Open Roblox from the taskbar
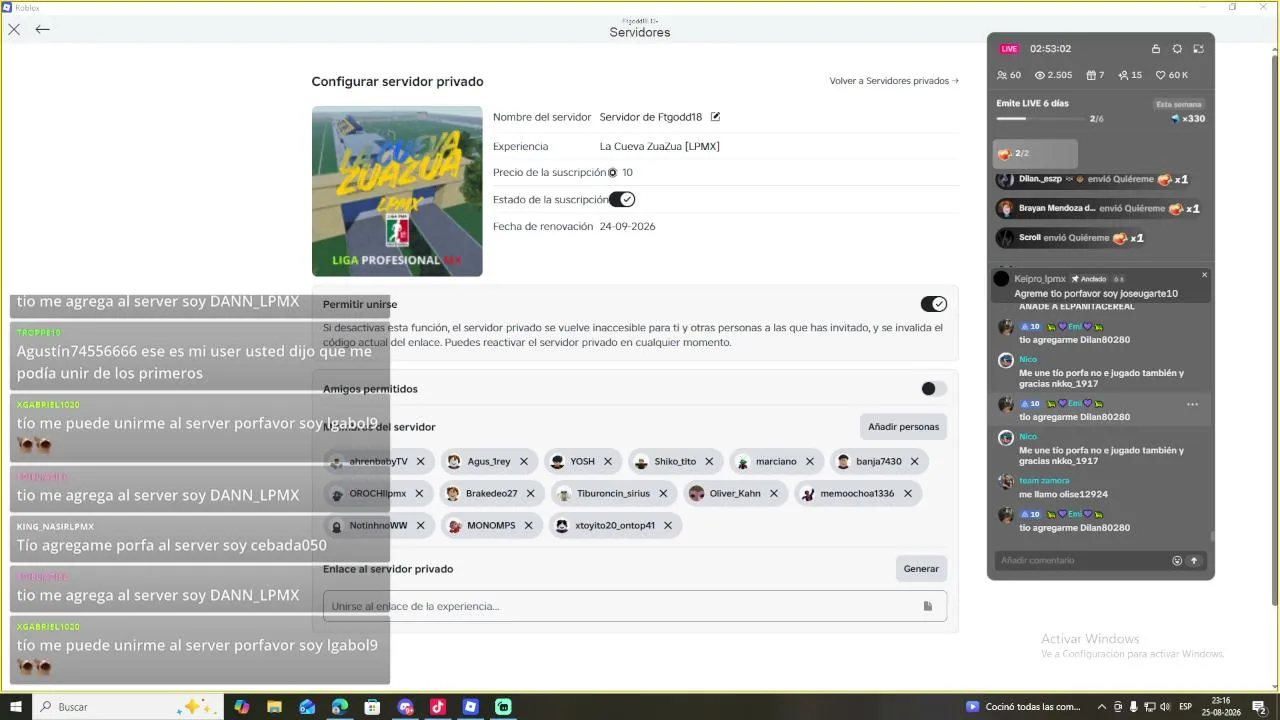Image resolution: width=1280 pixels, height=720 pixels. (x=470, y=707)
